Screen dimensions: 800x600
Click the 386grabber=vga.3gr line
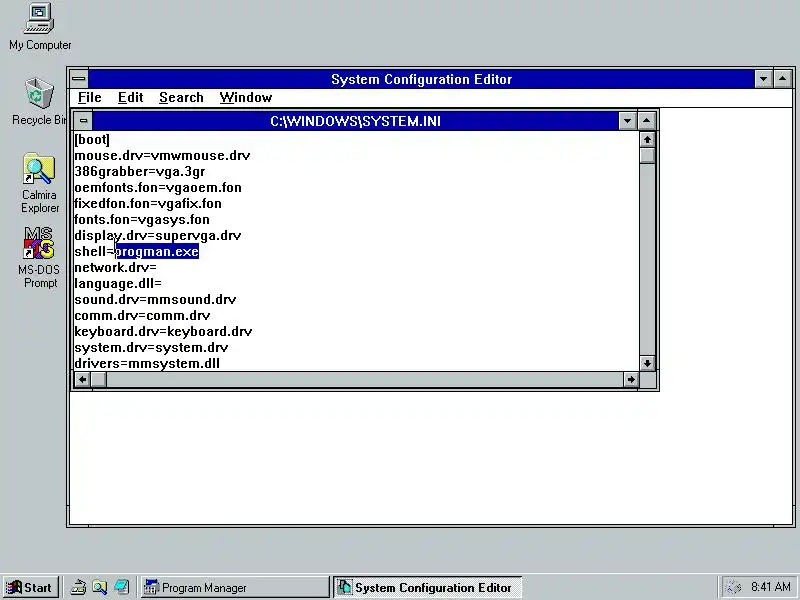pyautogui.click(x=140, y=171)
